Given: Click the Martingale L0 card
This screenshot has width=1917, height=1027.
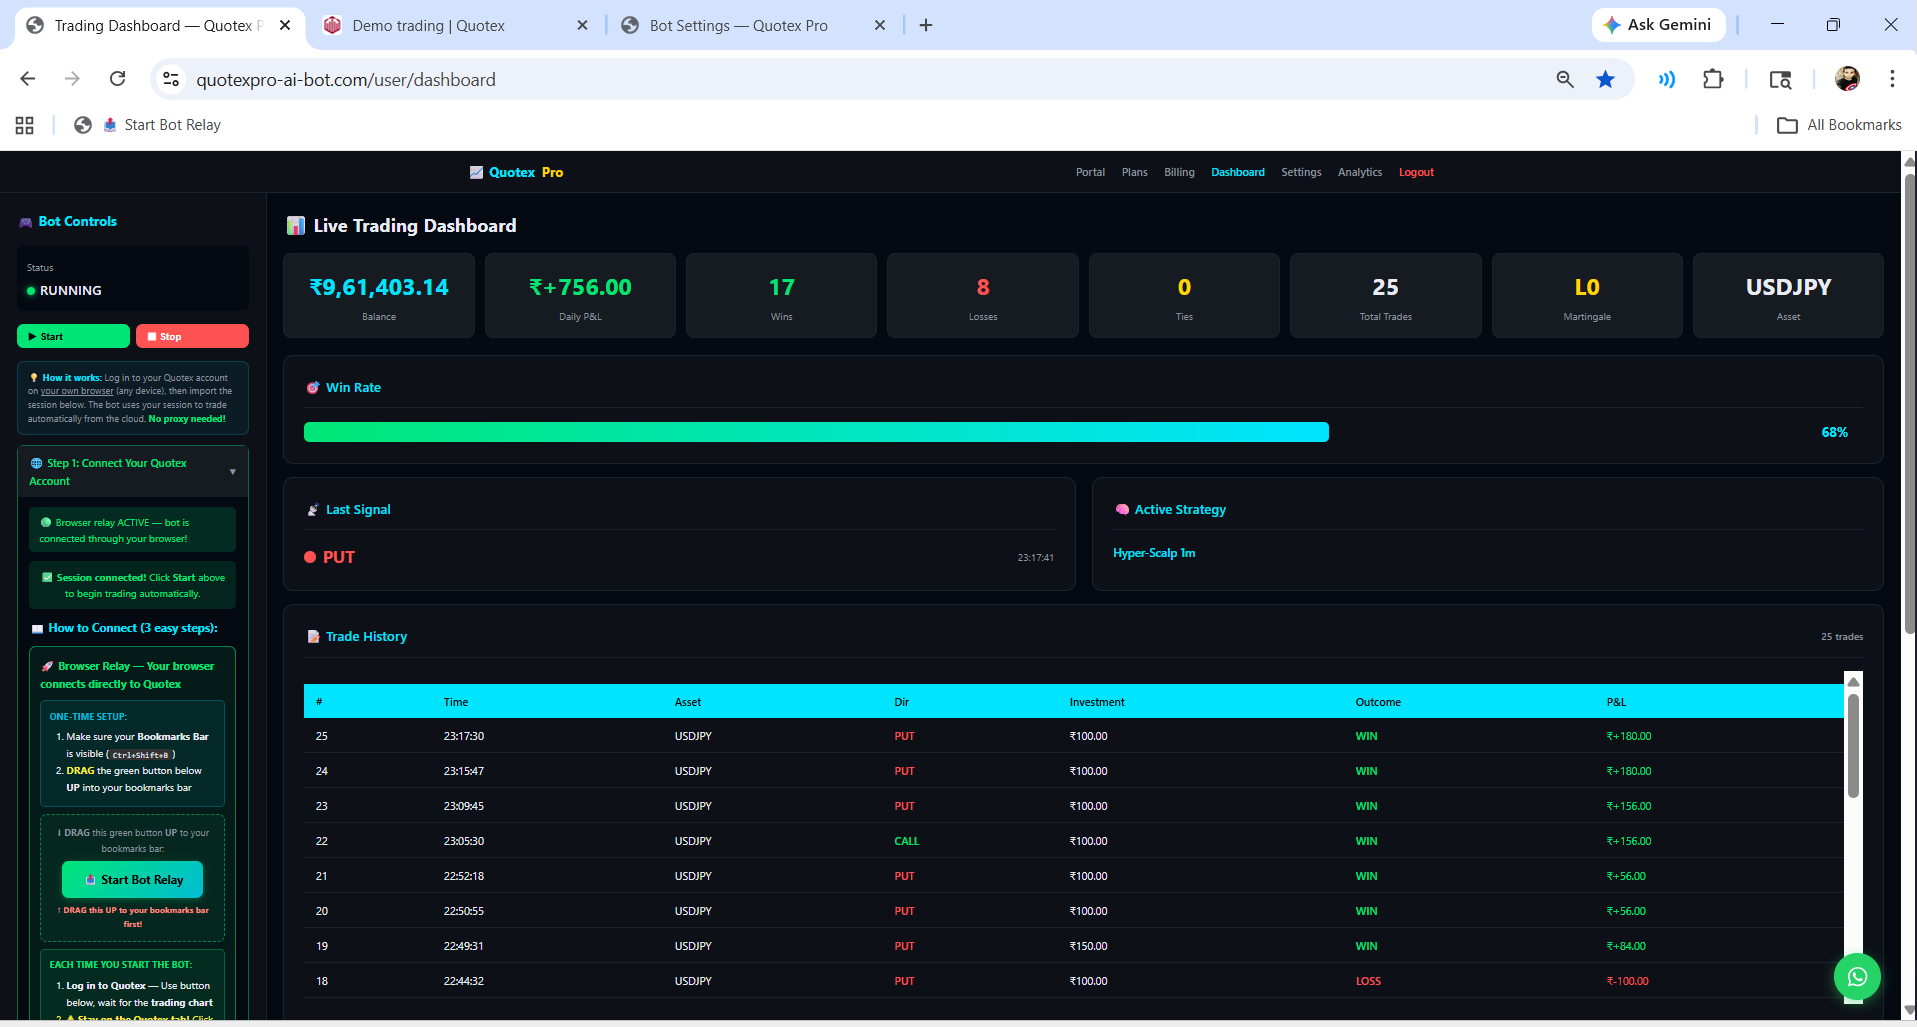Looking at the screenshot, I should coord(1587,296).
